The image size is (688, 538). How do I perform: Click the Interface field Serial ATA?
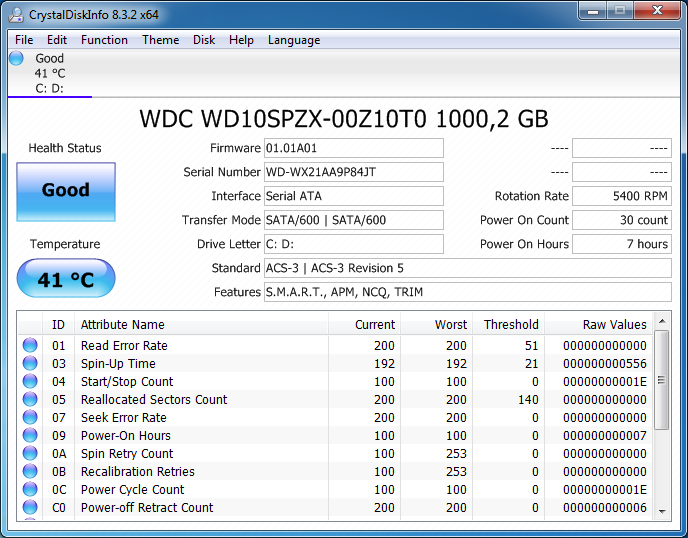pos(354,196)
